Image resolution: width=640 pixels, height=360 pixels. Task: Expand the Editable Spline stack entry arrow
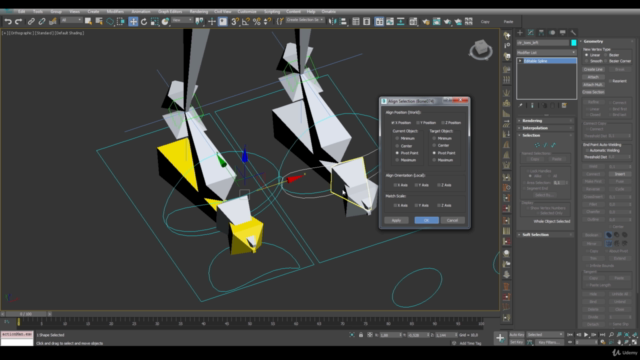coord(520,61)
